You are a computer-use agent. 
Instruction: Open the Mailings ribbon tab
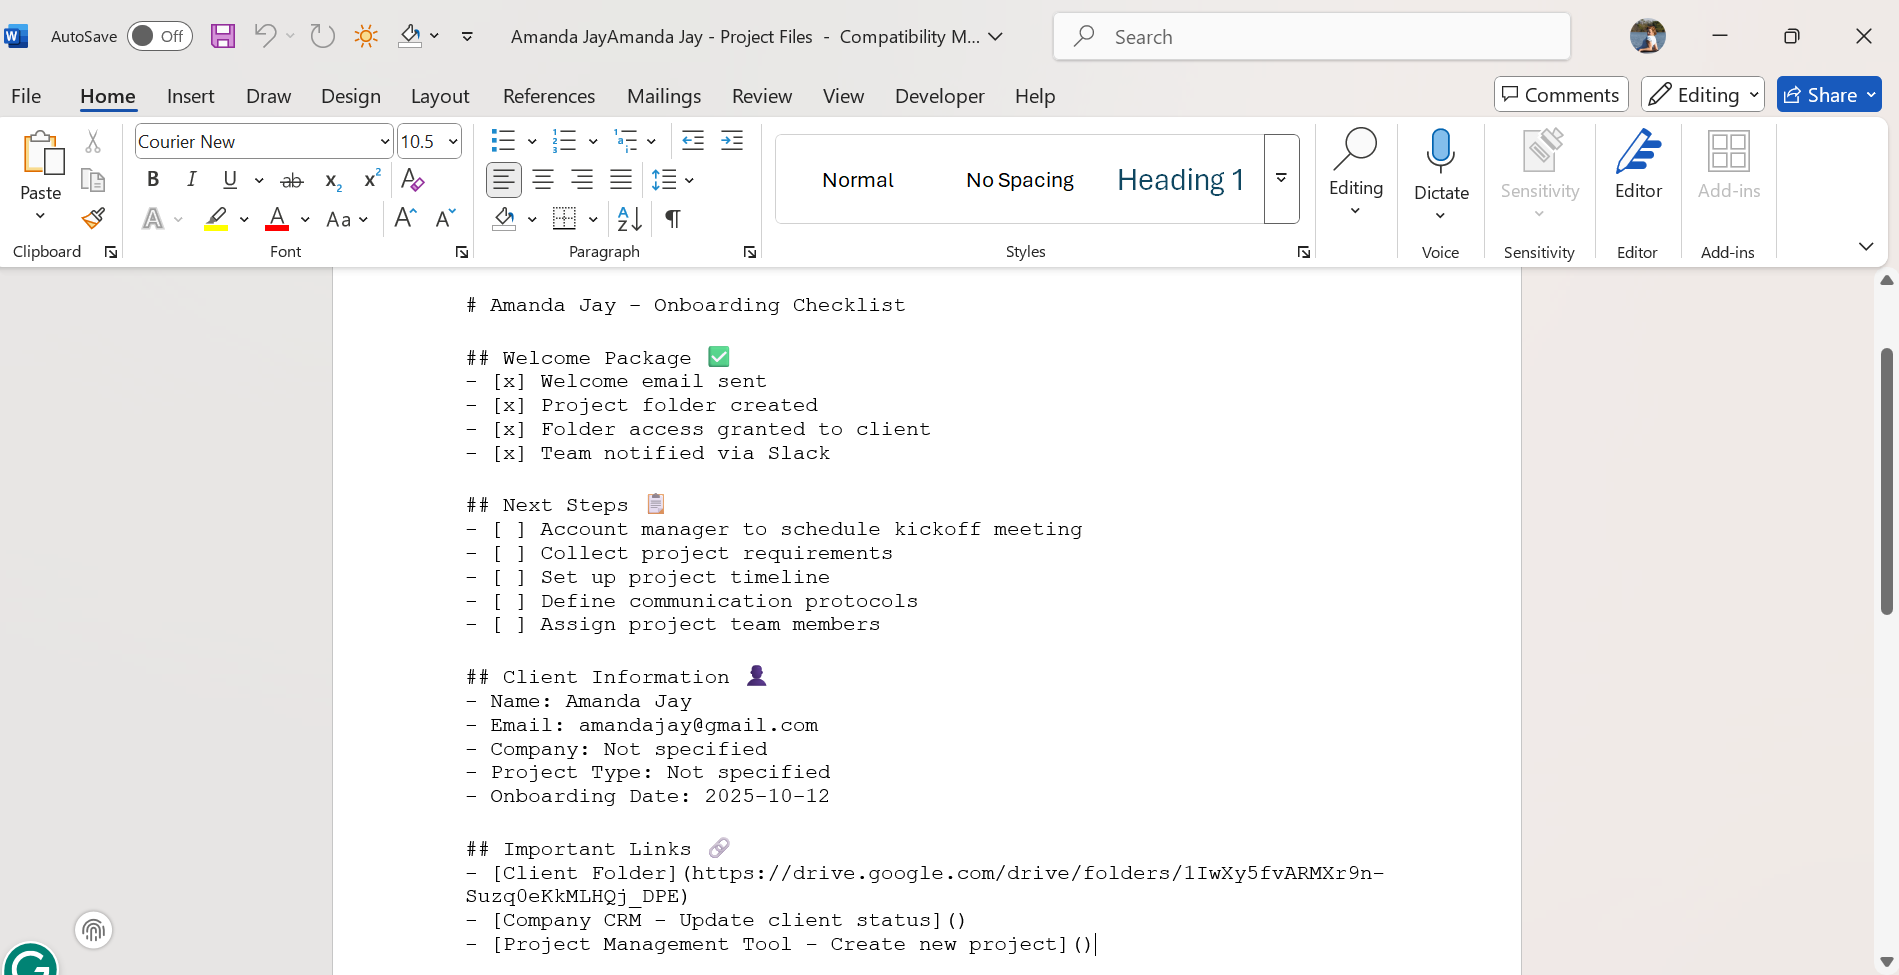pos(663,96)
